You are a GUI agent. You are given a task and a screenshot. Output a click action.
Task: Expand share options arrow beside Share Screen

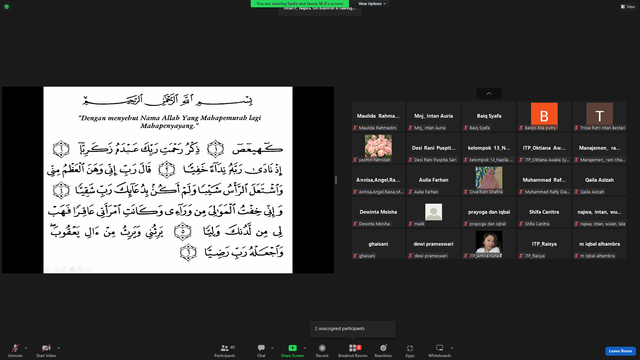point(305,348)
